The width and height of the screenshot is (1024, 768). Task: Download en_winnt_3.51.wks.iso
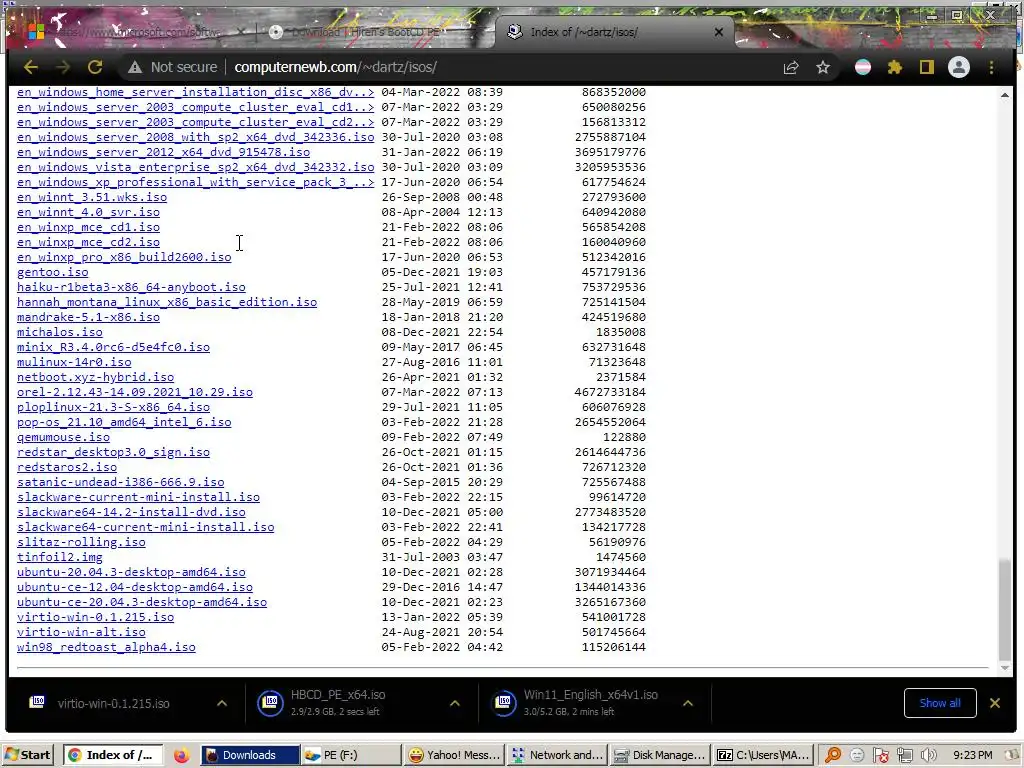click(92, 197)
